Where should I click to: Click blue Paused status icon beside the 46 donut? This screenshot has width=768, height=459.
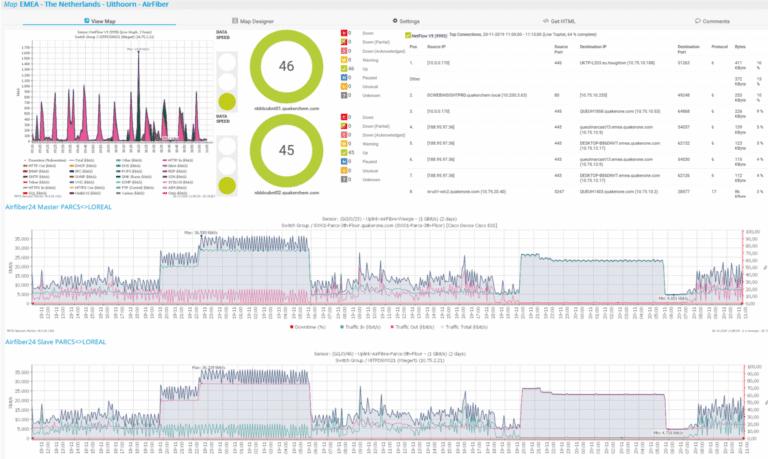(344, 77)
